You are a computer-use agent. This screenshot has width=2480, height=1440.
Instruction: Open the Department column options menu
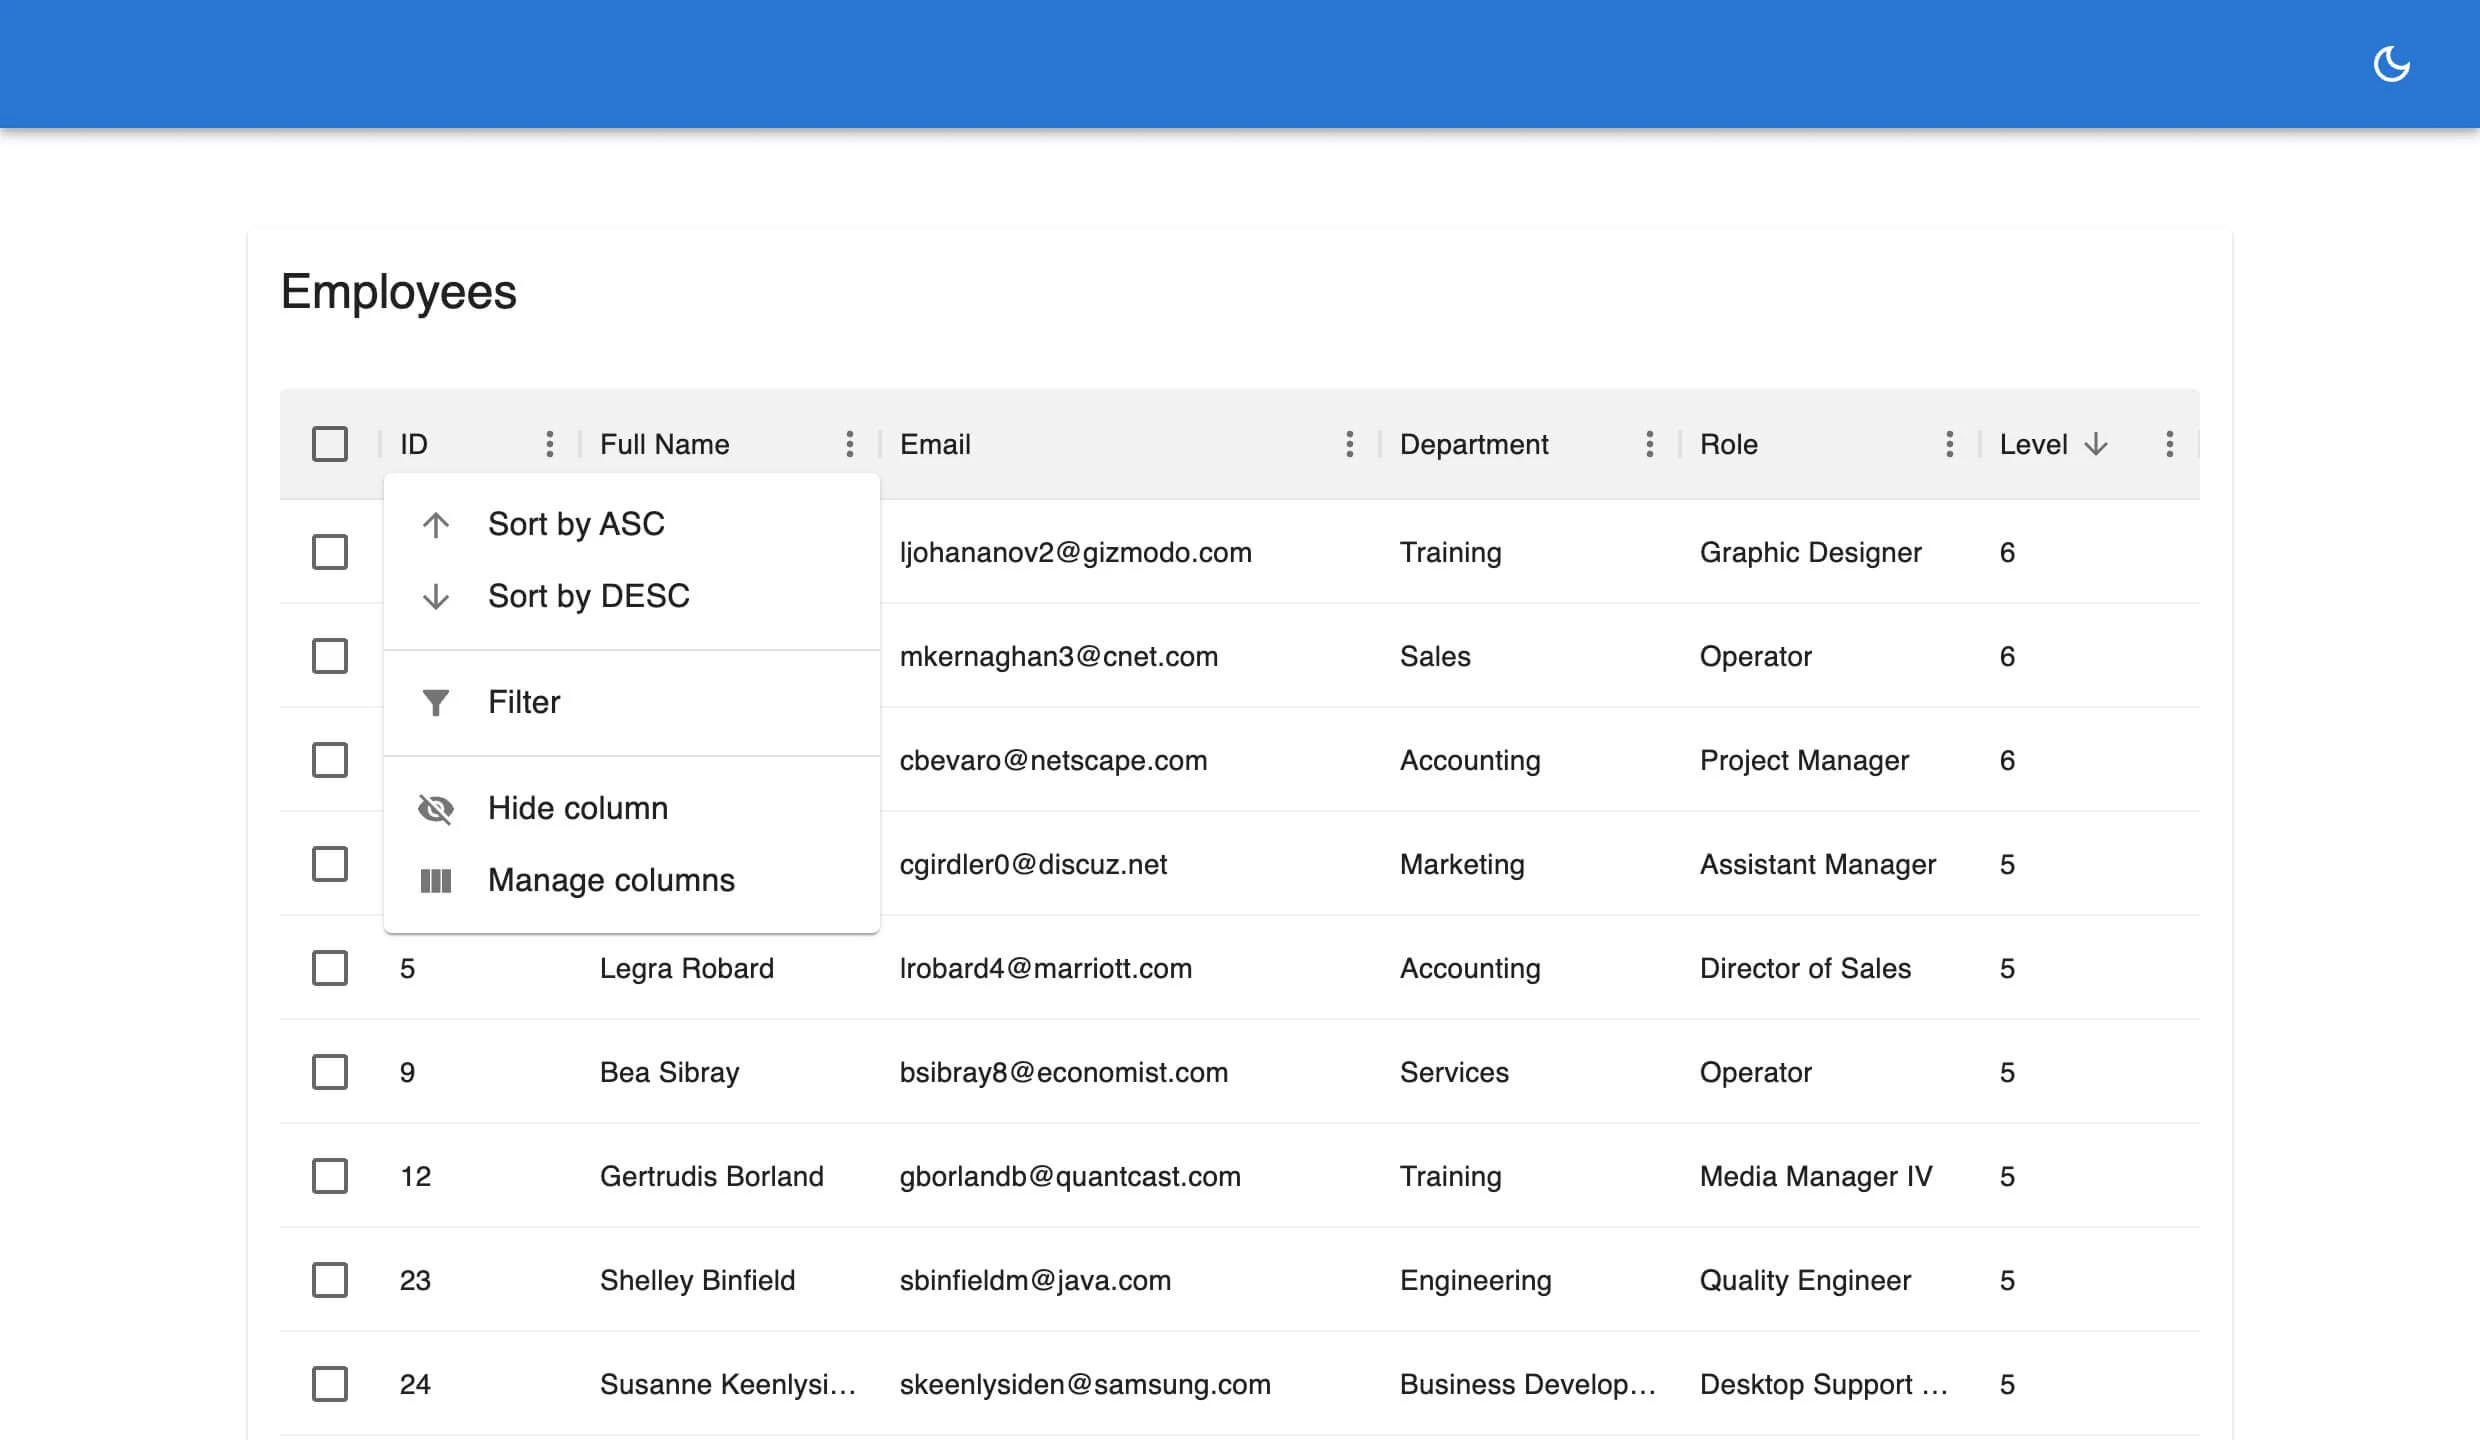(x=1650, y=444)
